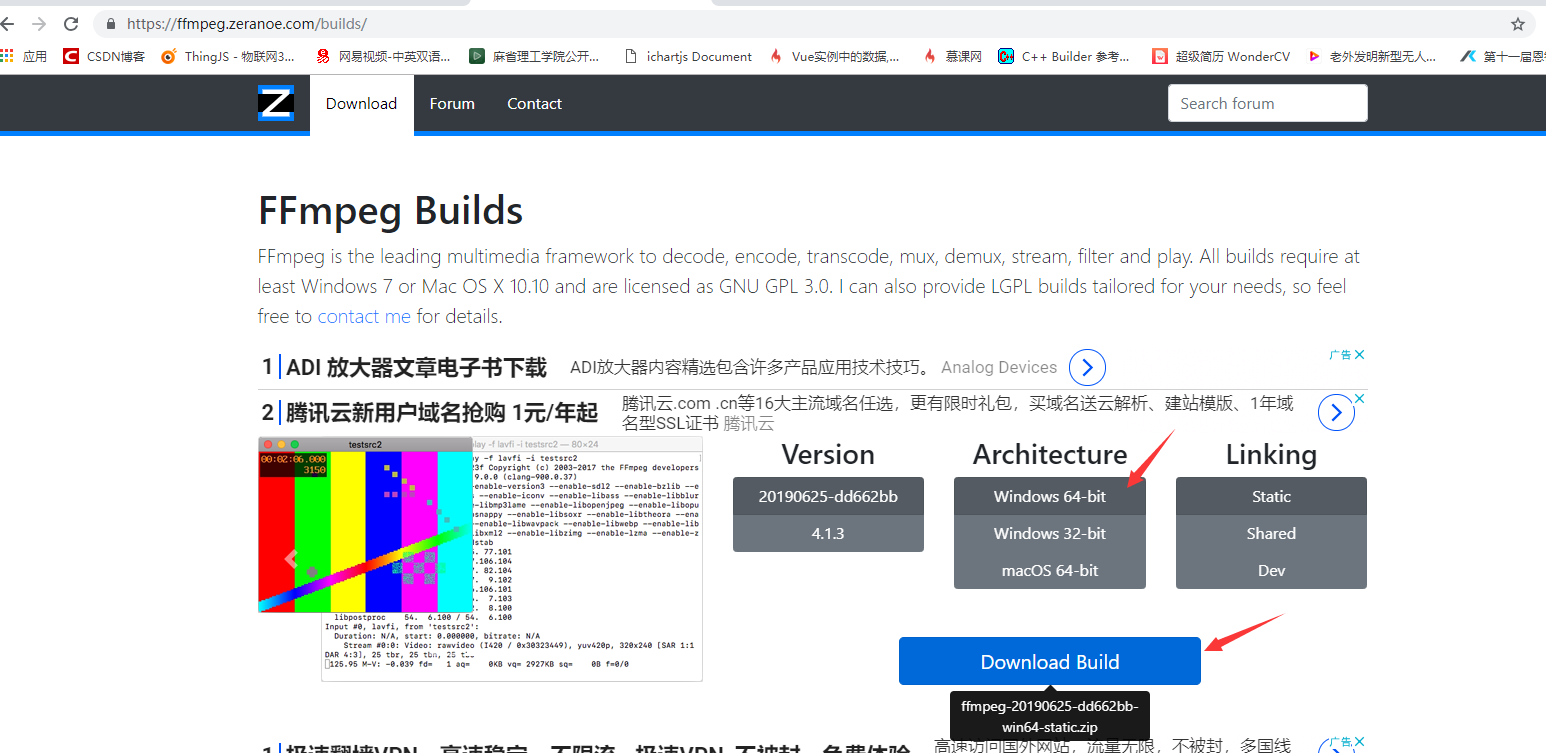The width and height of the screenshot is (1546, 753).
Task: Choose the Windows 64-bit architecture
Action: [1050, 496]
